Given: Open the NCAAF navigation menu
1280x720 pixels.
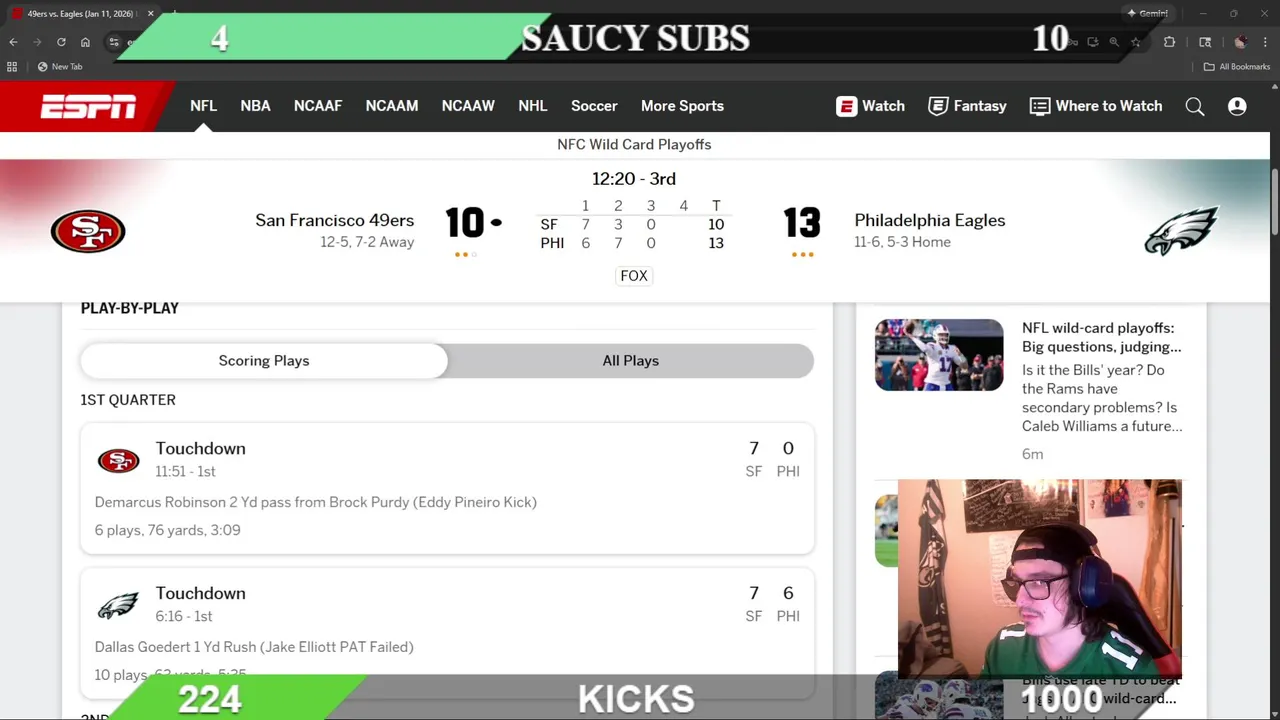Looking at the screenshot, I should point(318,106).
